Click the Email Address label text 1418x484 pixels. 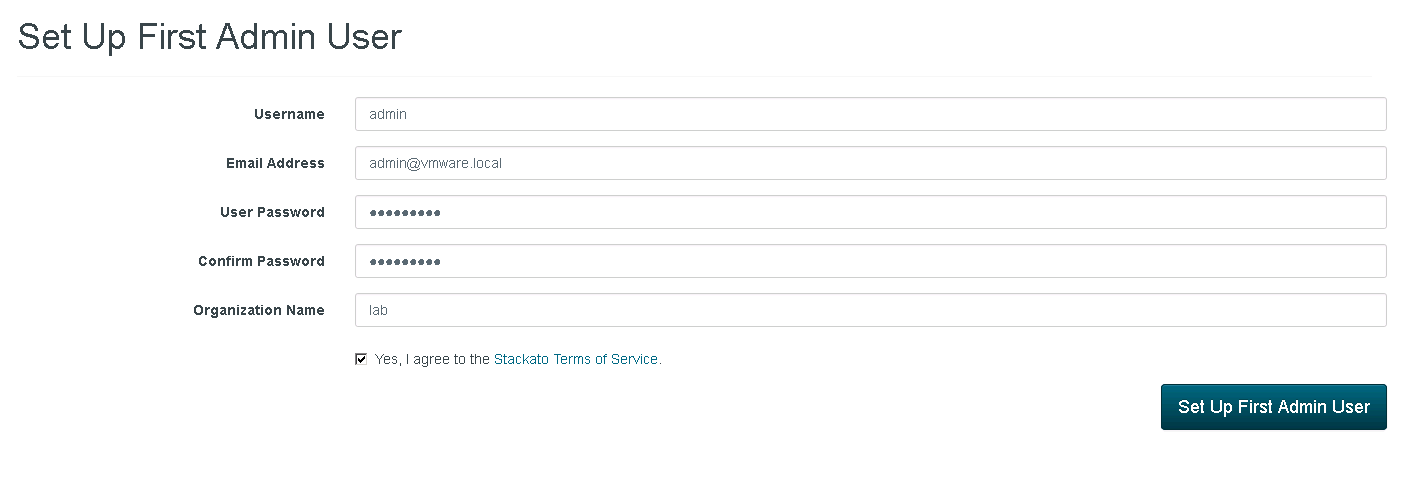tap(276, 163)
